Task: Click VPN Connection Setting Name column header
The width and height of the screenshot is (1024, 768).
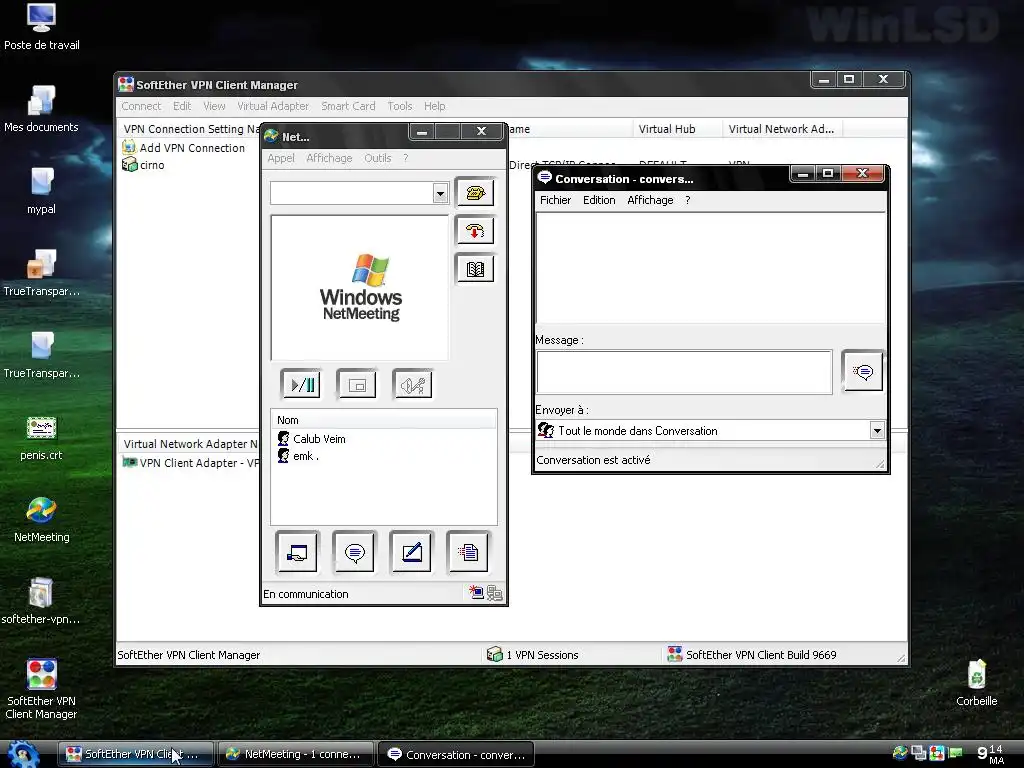Action: coord(189,129)
